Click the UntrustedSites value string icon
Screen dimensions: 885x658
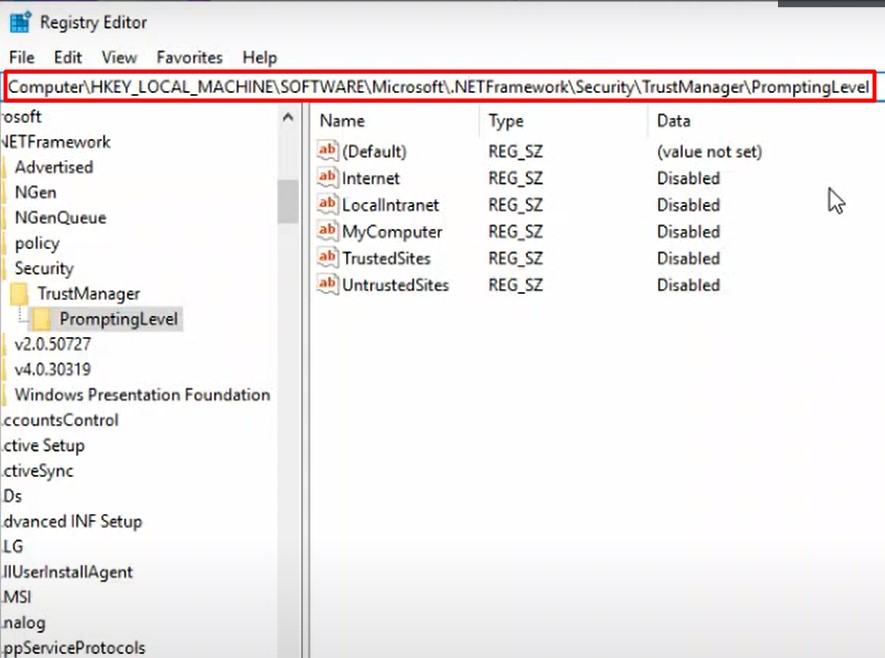point(327,284)
